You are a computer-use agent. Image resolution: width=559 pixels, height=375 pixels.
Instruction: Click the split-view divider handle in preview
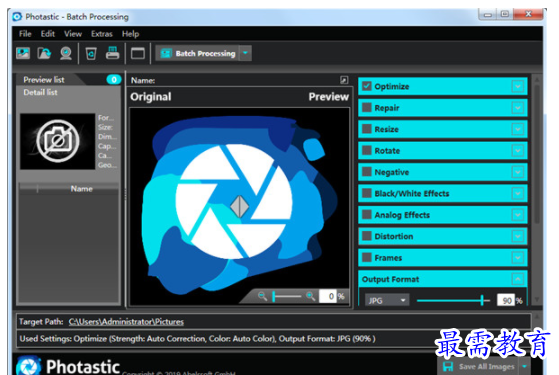tap(239, 206)
